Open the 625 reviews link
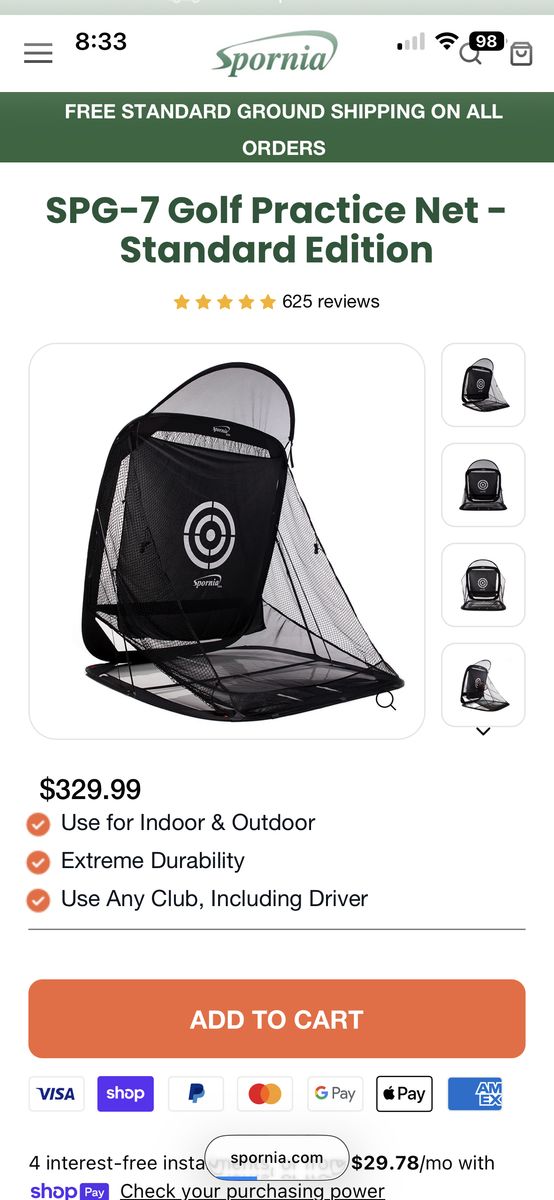 331,301
